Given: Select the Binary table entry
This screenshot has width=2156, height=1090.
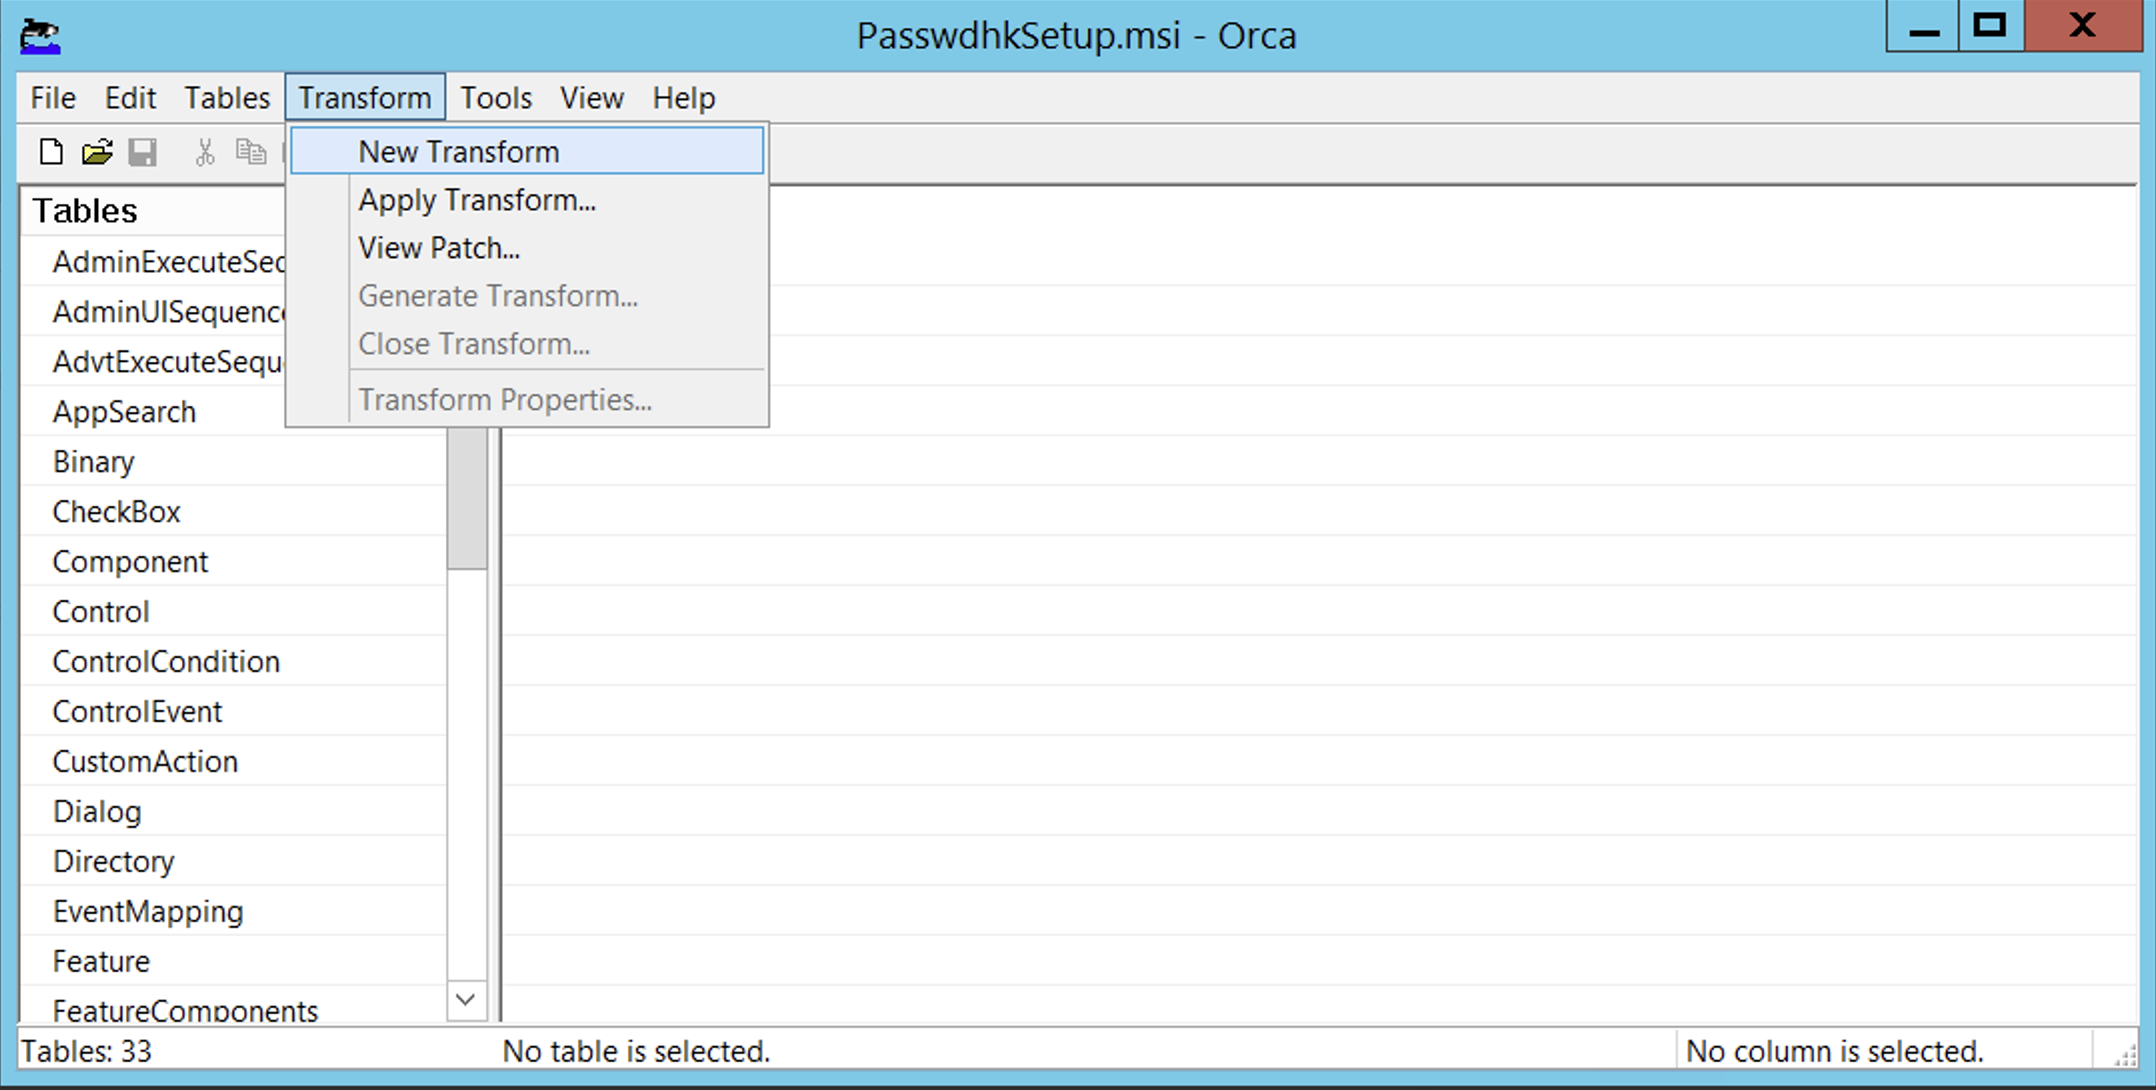Looking at the screenshot, I should pos(93,462).
